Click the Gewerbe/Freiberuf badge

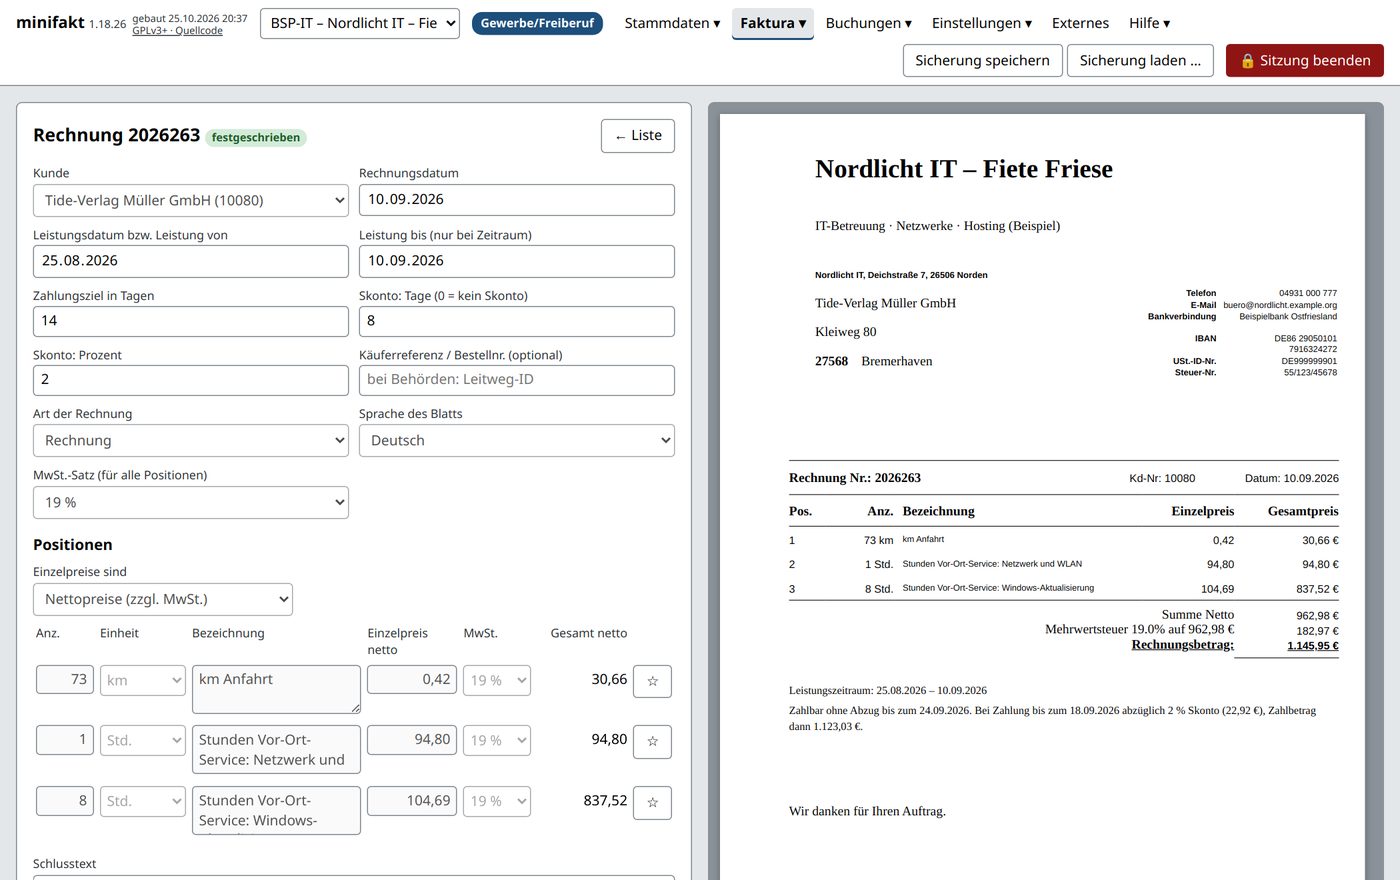click(537, 23)
